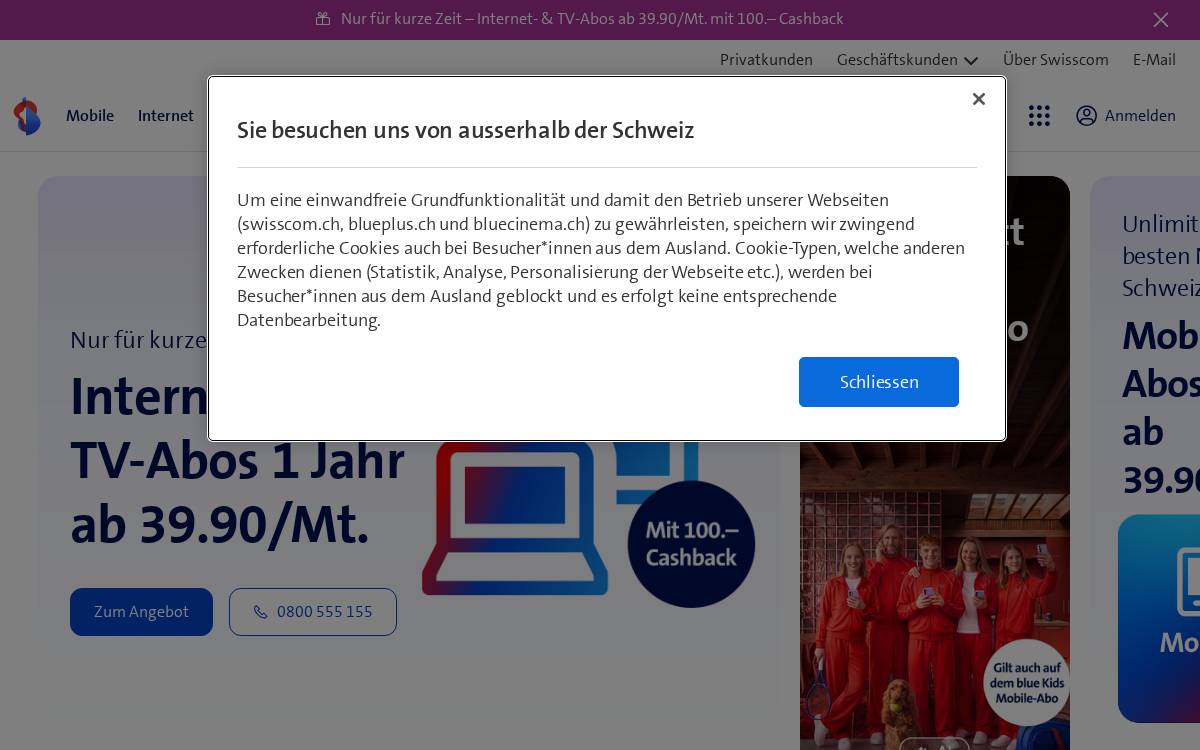Open the Swisscom logo home link

27,116
